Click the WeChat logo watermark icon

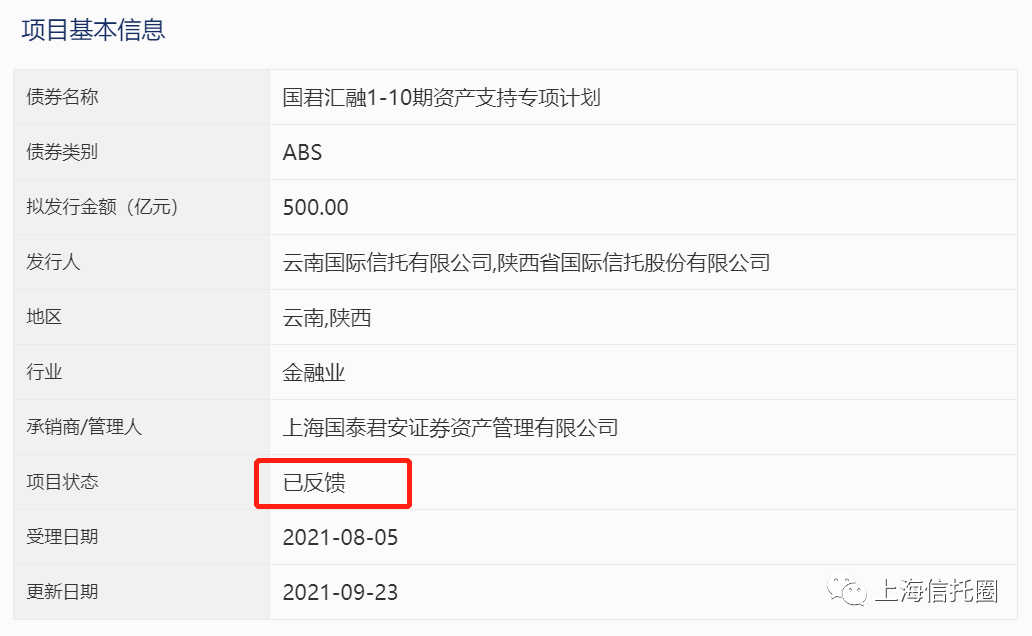845,591
